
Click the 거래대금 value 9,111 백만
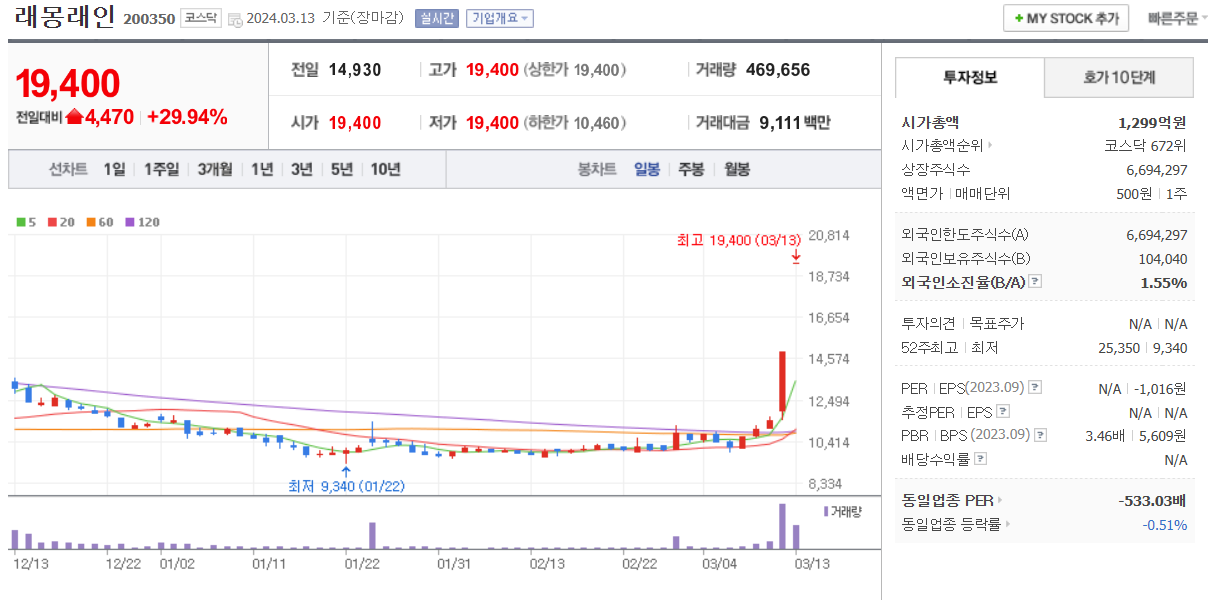(x=795, y=123)
